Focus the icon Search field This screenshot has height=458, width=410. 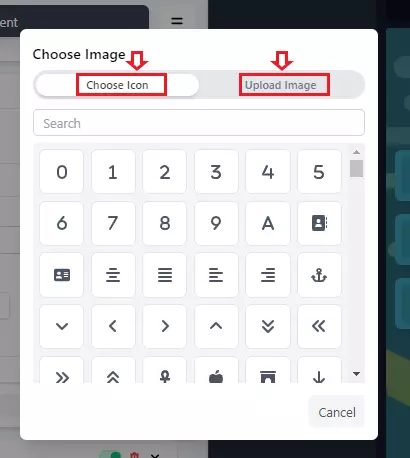(199, 123)
